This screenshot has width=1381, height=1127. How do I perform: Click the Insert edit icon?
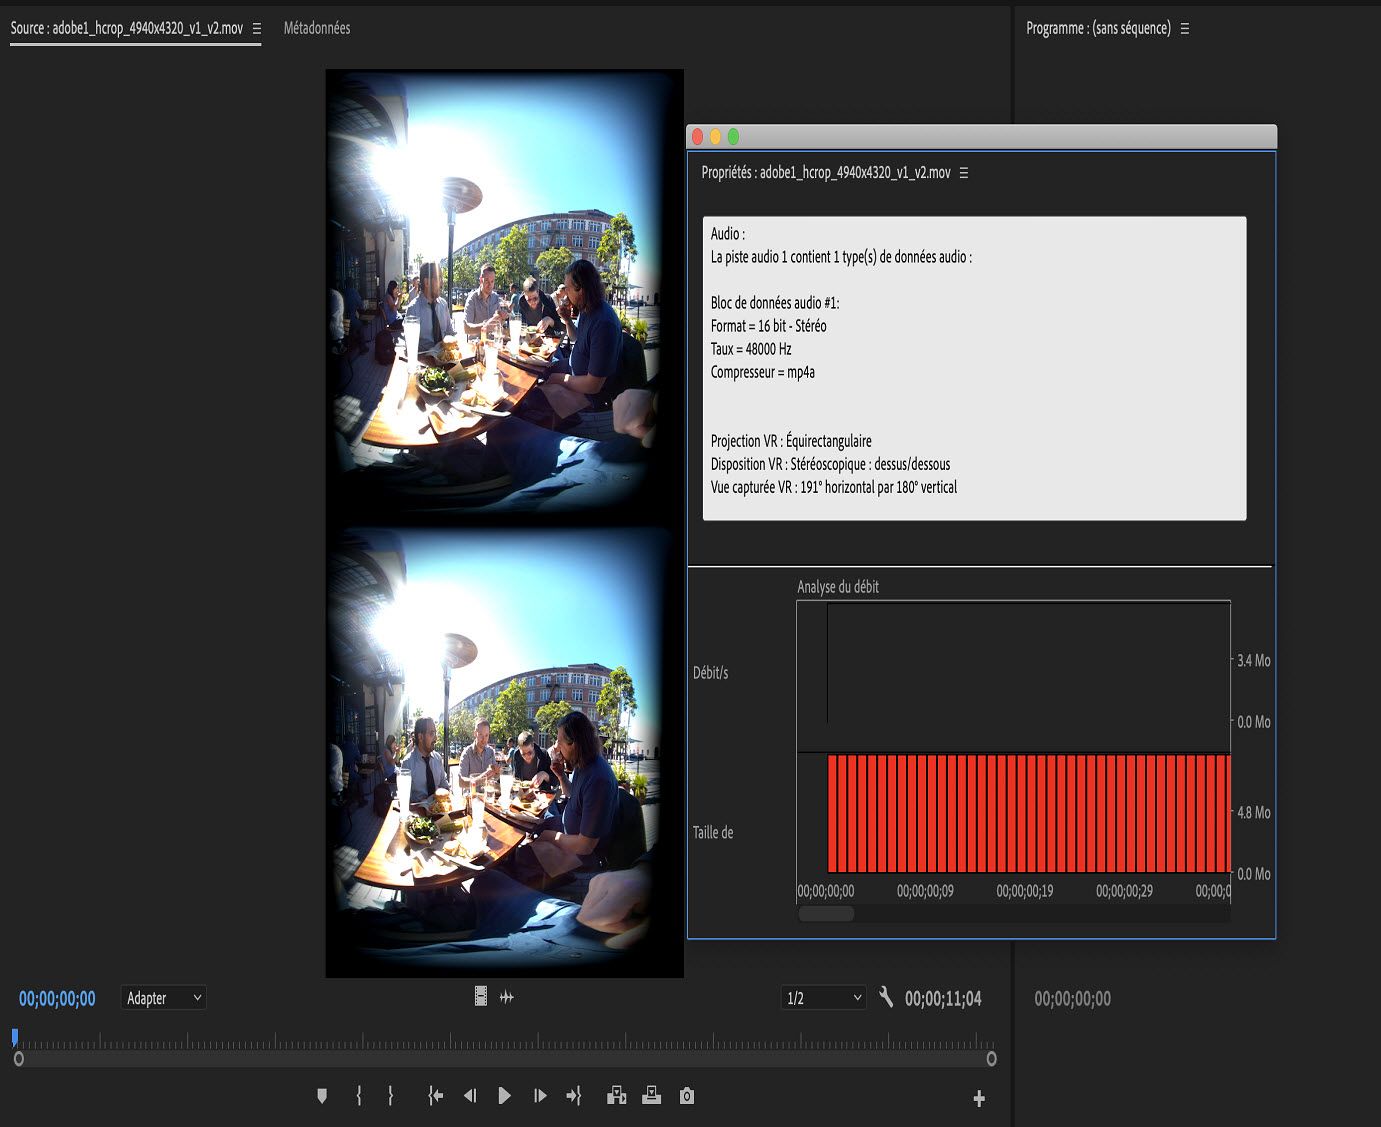point(616,1096)
